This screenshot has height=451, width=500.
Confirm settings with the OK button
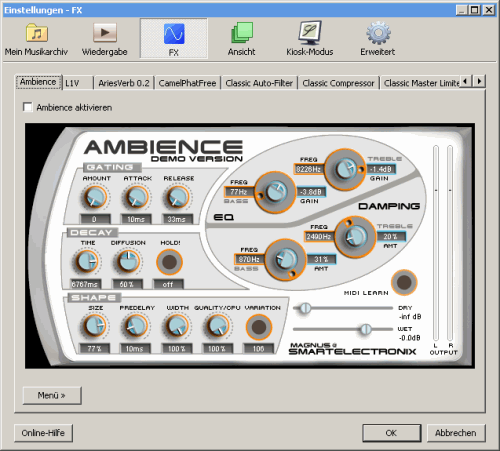(392, 433)
